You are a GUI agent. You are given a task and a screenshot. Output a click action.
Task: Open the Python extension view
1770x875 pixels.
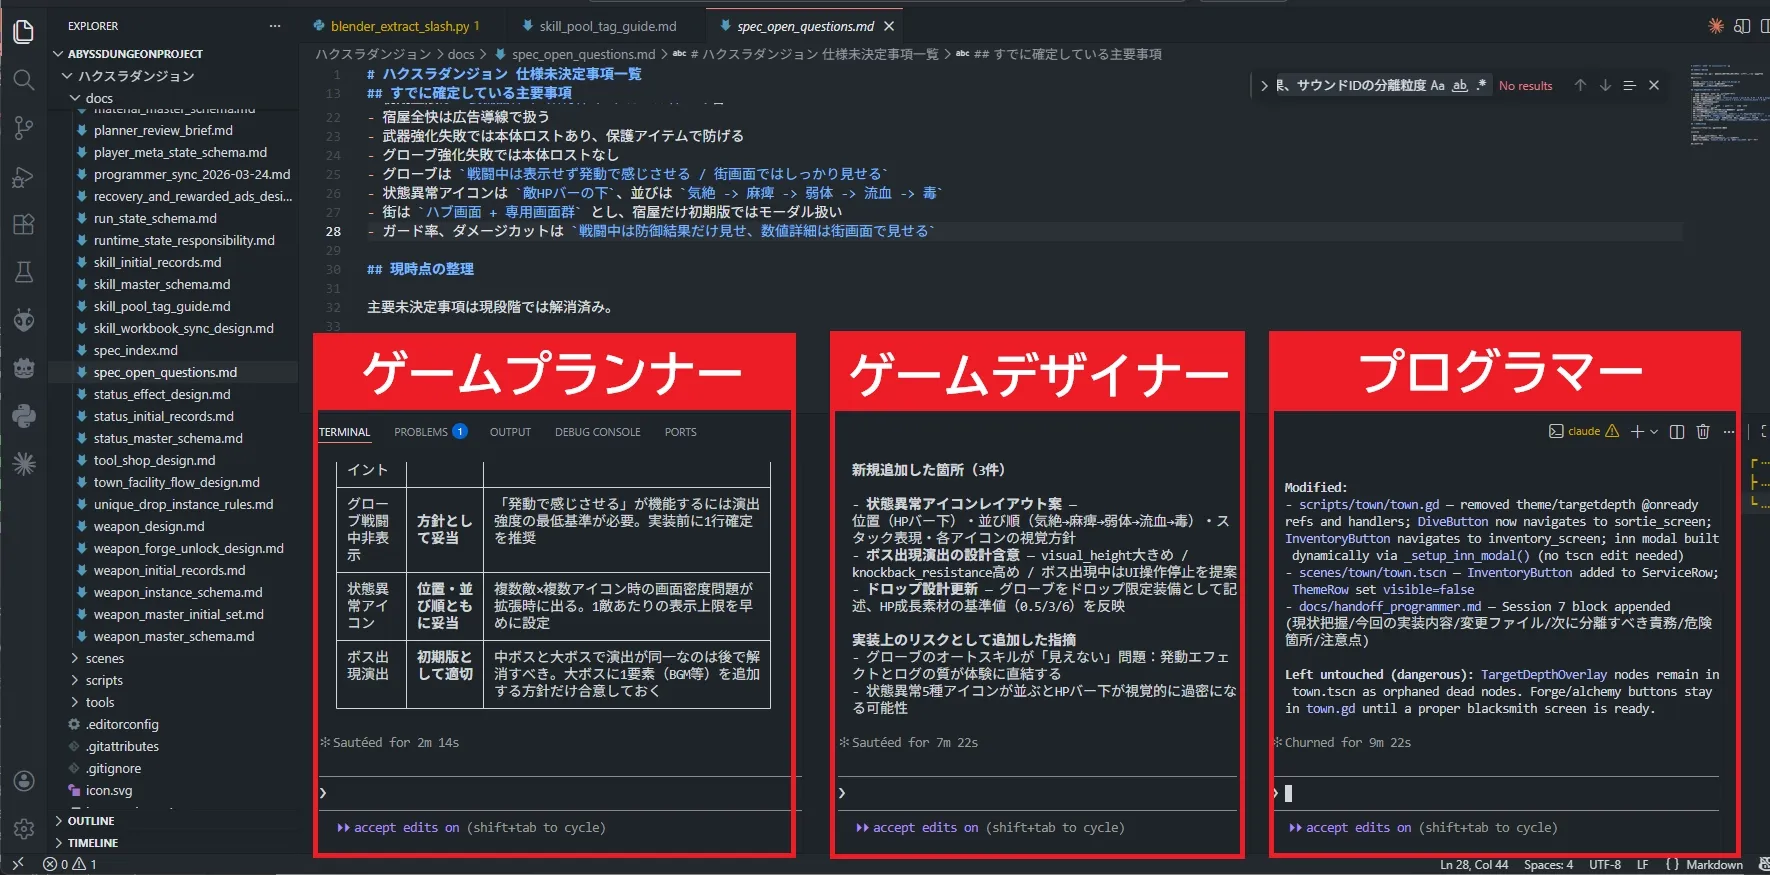[24, 416]
